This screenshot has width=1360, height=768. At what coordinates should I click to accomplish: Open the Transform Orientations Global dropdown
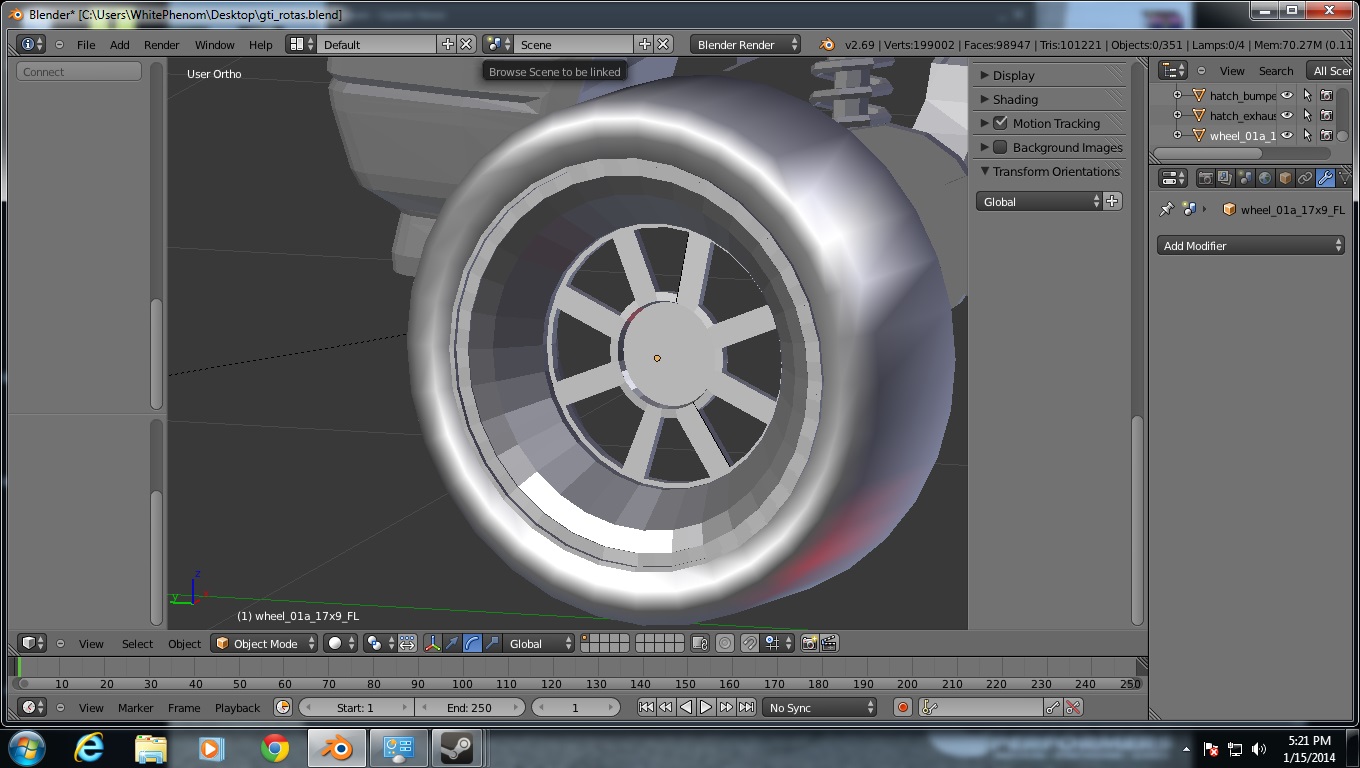click(x=1039, y=201)
